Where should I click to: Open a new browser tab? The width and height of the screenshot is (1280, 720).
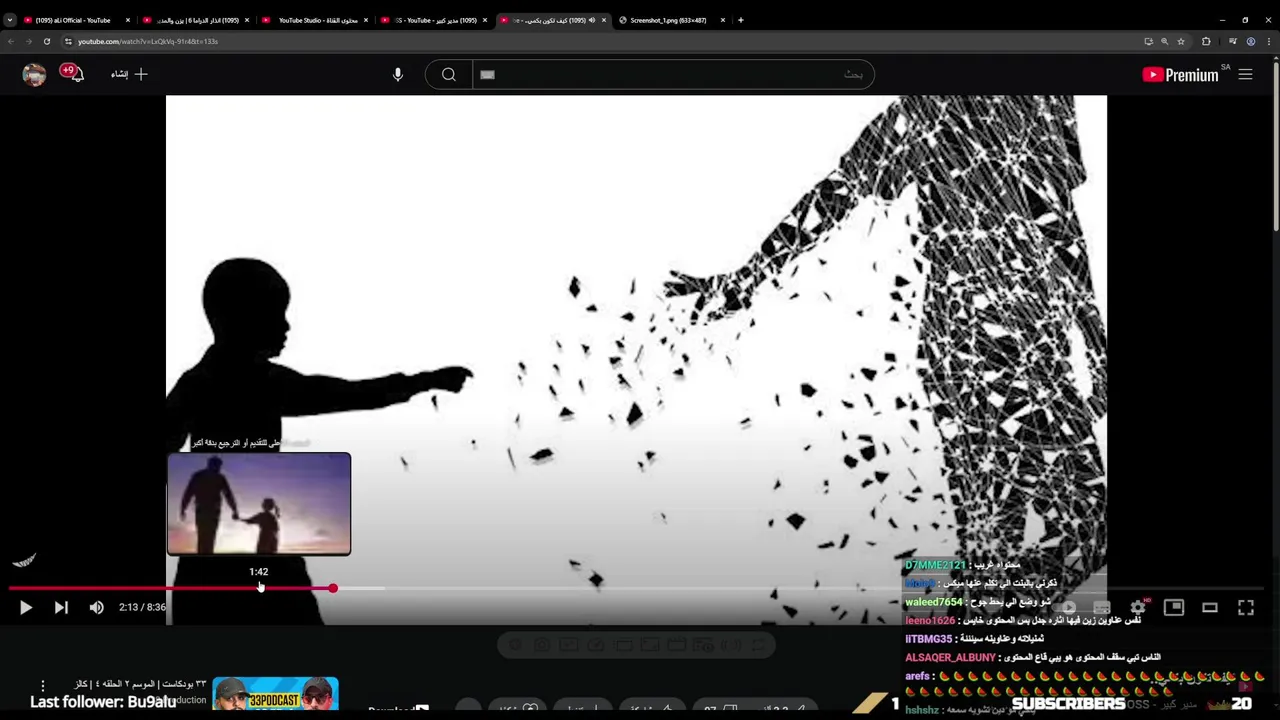(x=740, y=20)
